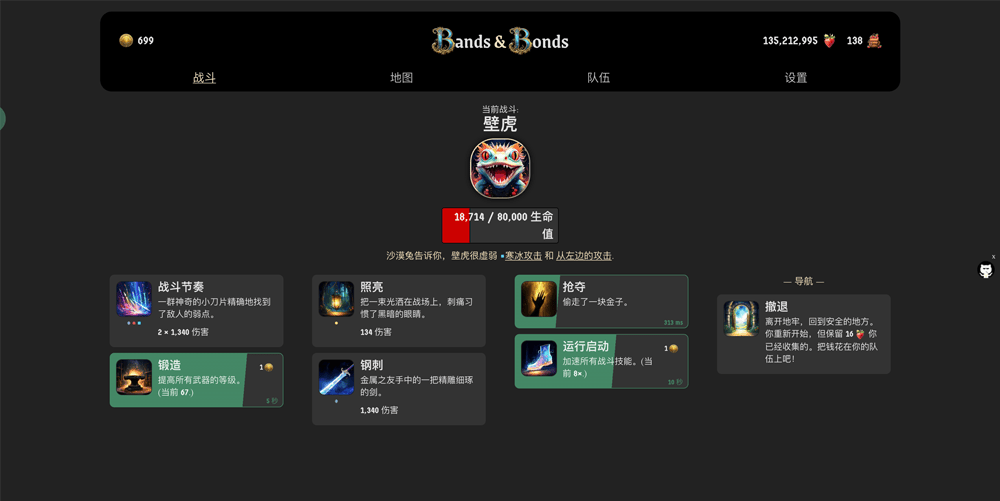Click the 战斗节奏 skill icon
This screenshot has height=501, width=1000.
click(x=134, y=299)
